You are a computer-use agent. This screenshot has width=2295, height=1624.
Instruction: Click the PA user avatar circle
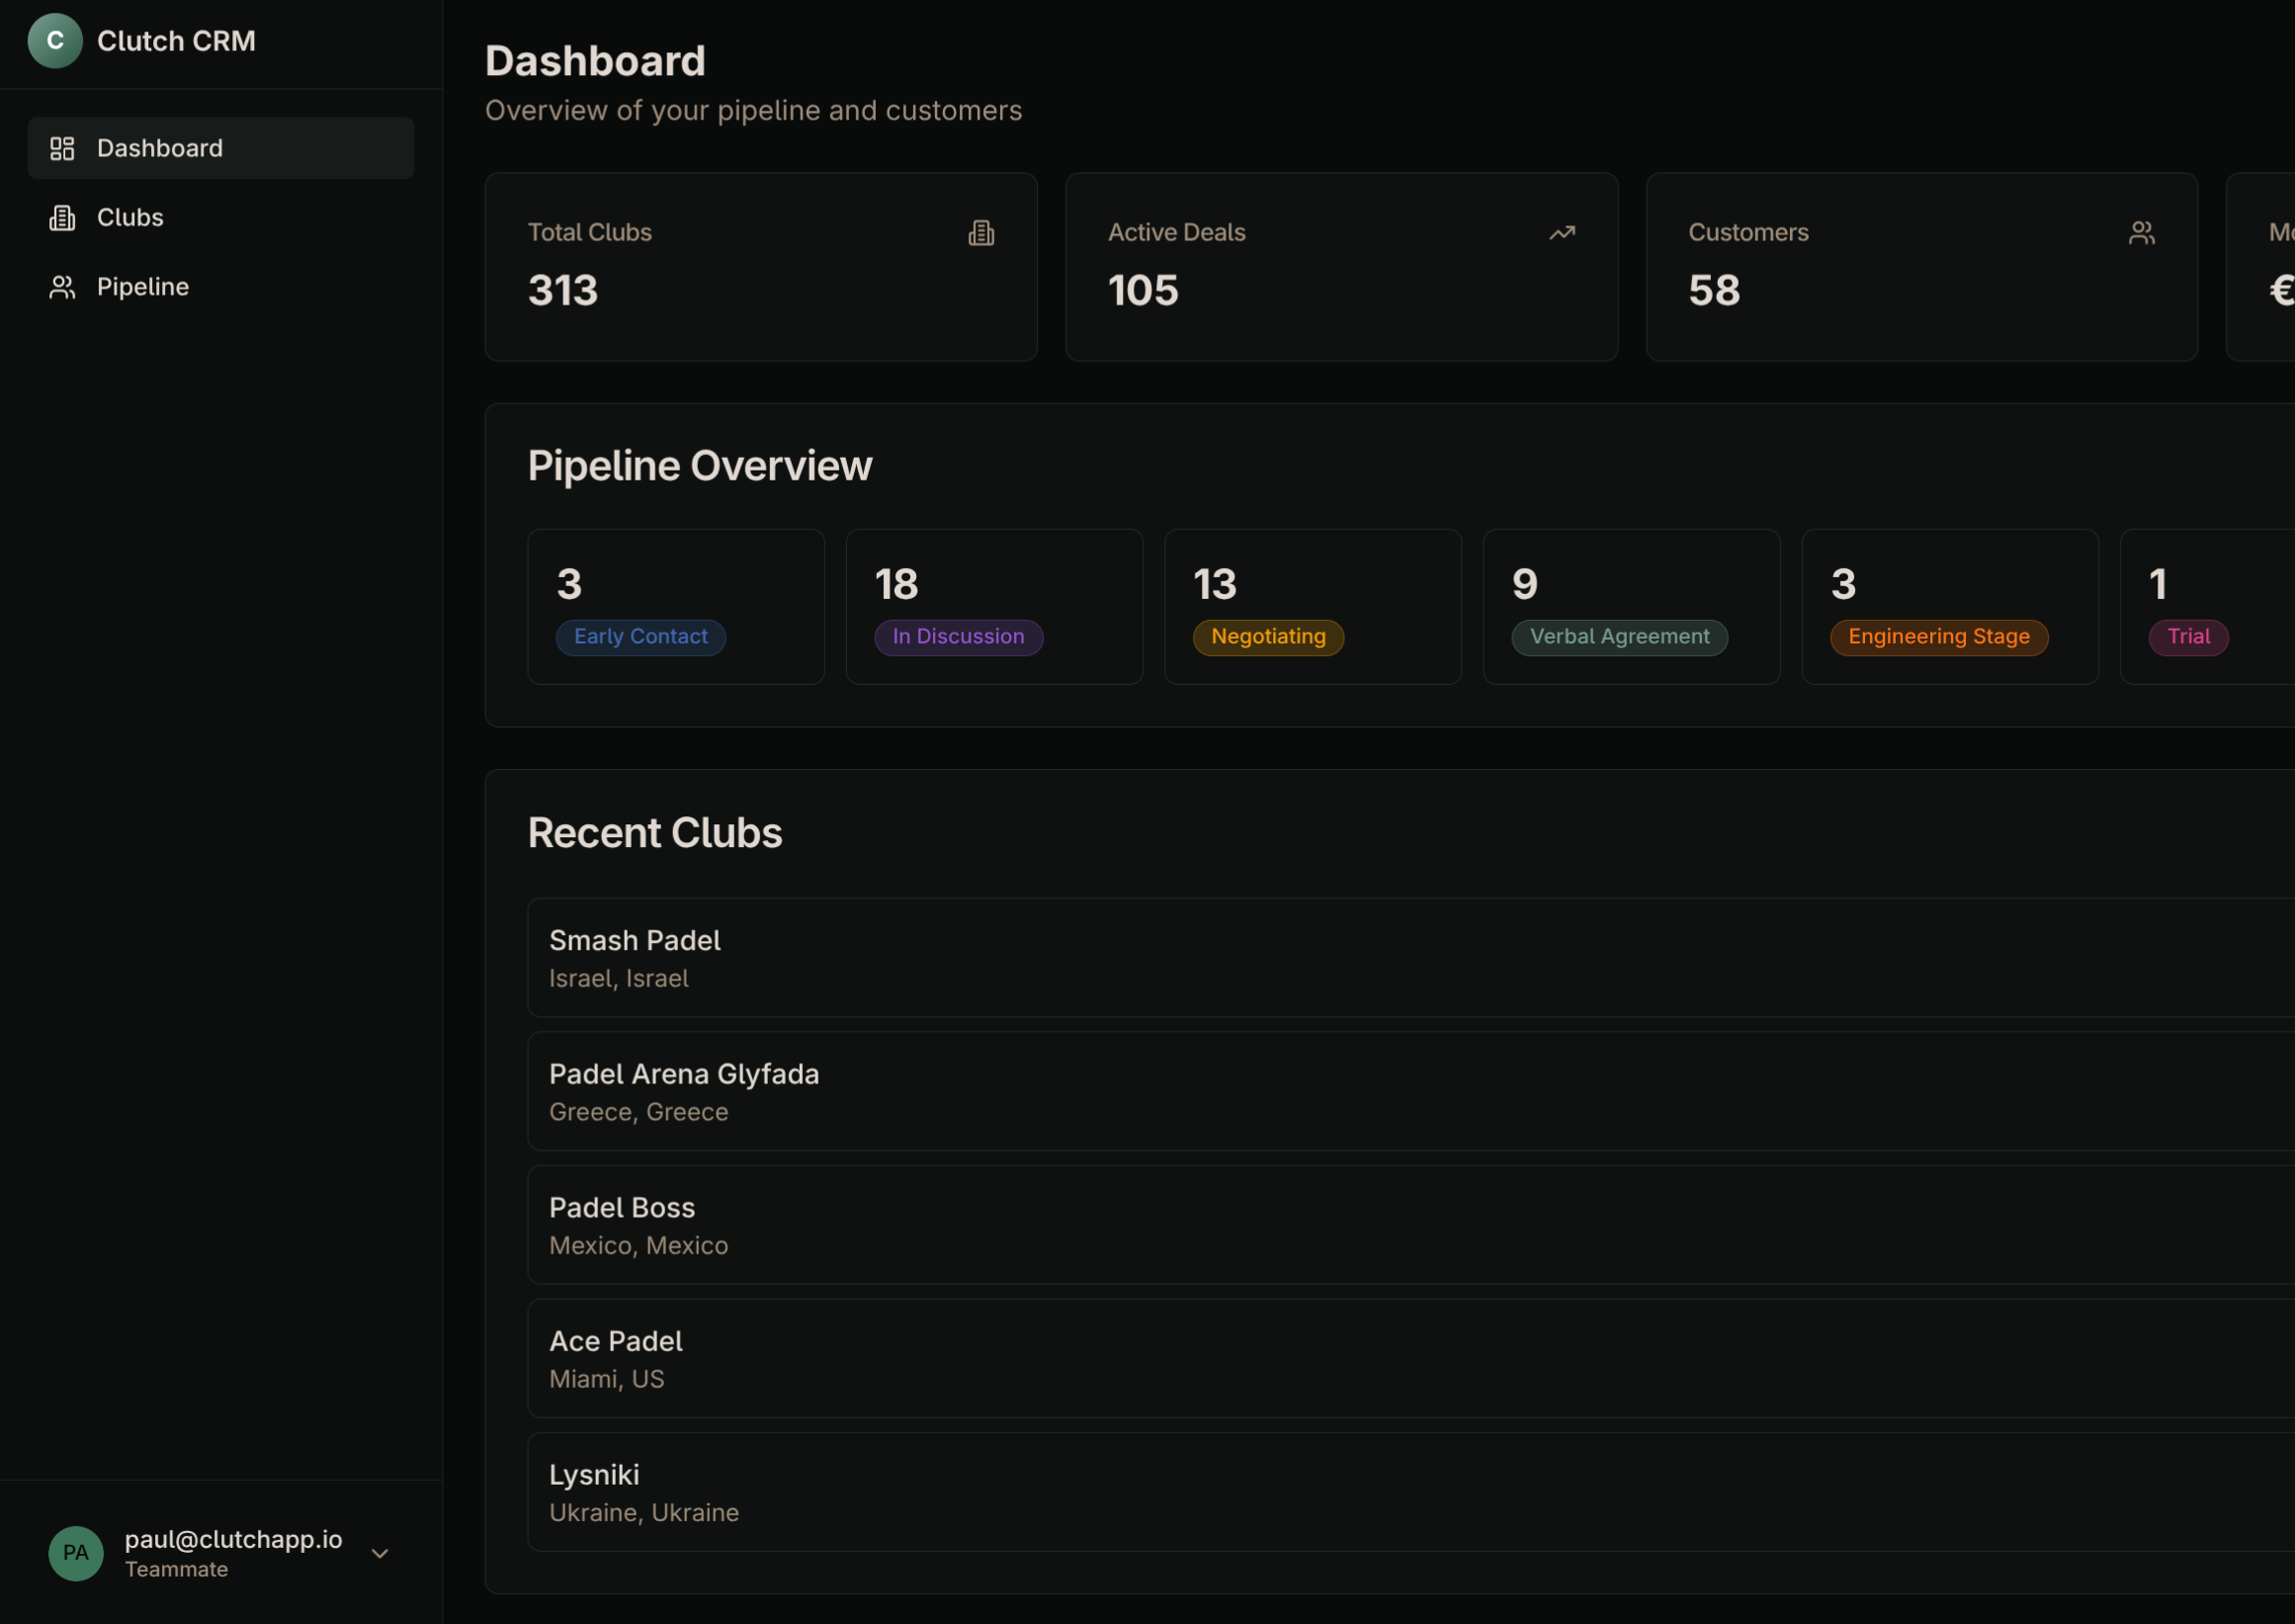tap(76, 1553)
